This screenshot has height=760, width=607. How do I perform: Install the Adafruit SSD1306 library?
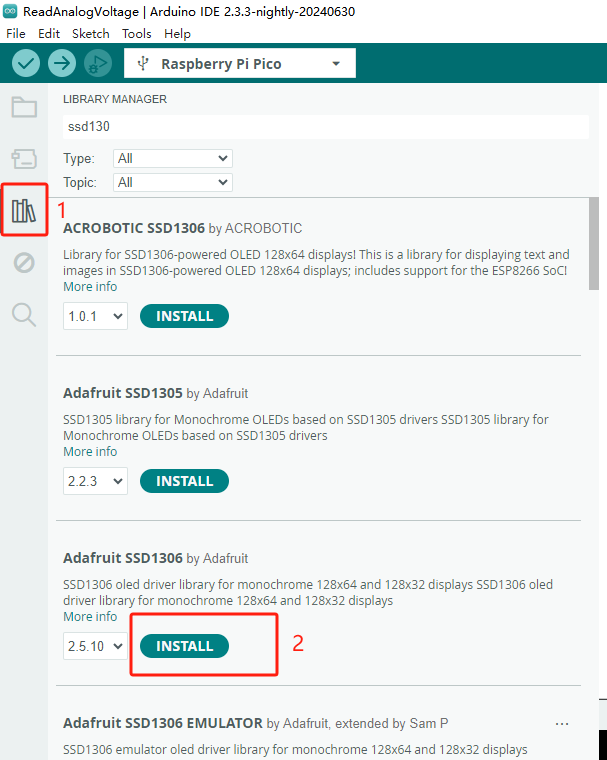click(x=184, y=646)
